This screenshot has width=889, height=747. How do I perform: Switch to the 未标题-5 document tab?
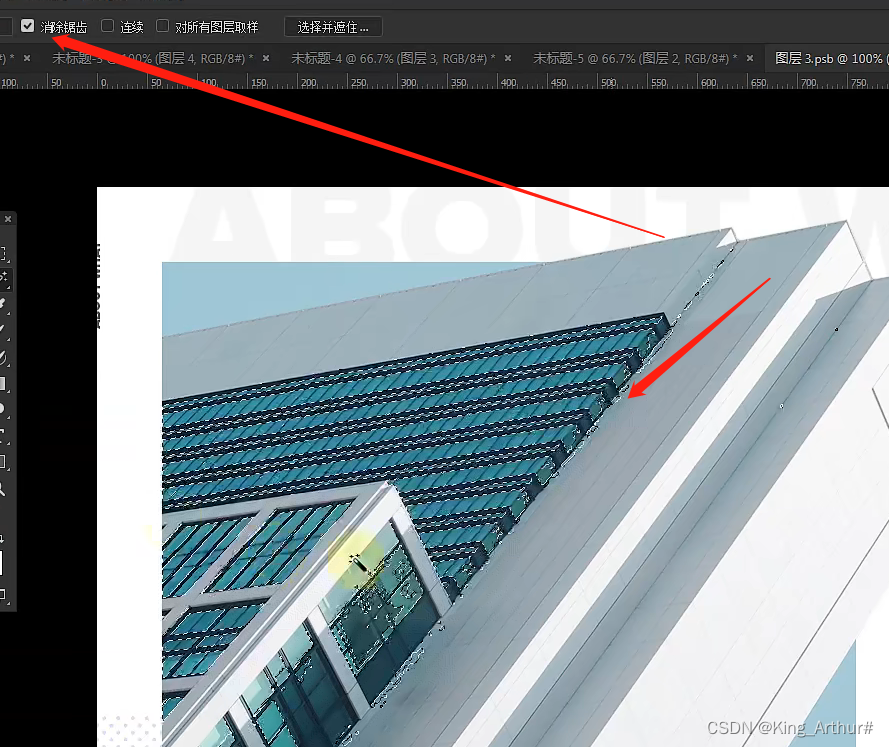coord(635,58)
